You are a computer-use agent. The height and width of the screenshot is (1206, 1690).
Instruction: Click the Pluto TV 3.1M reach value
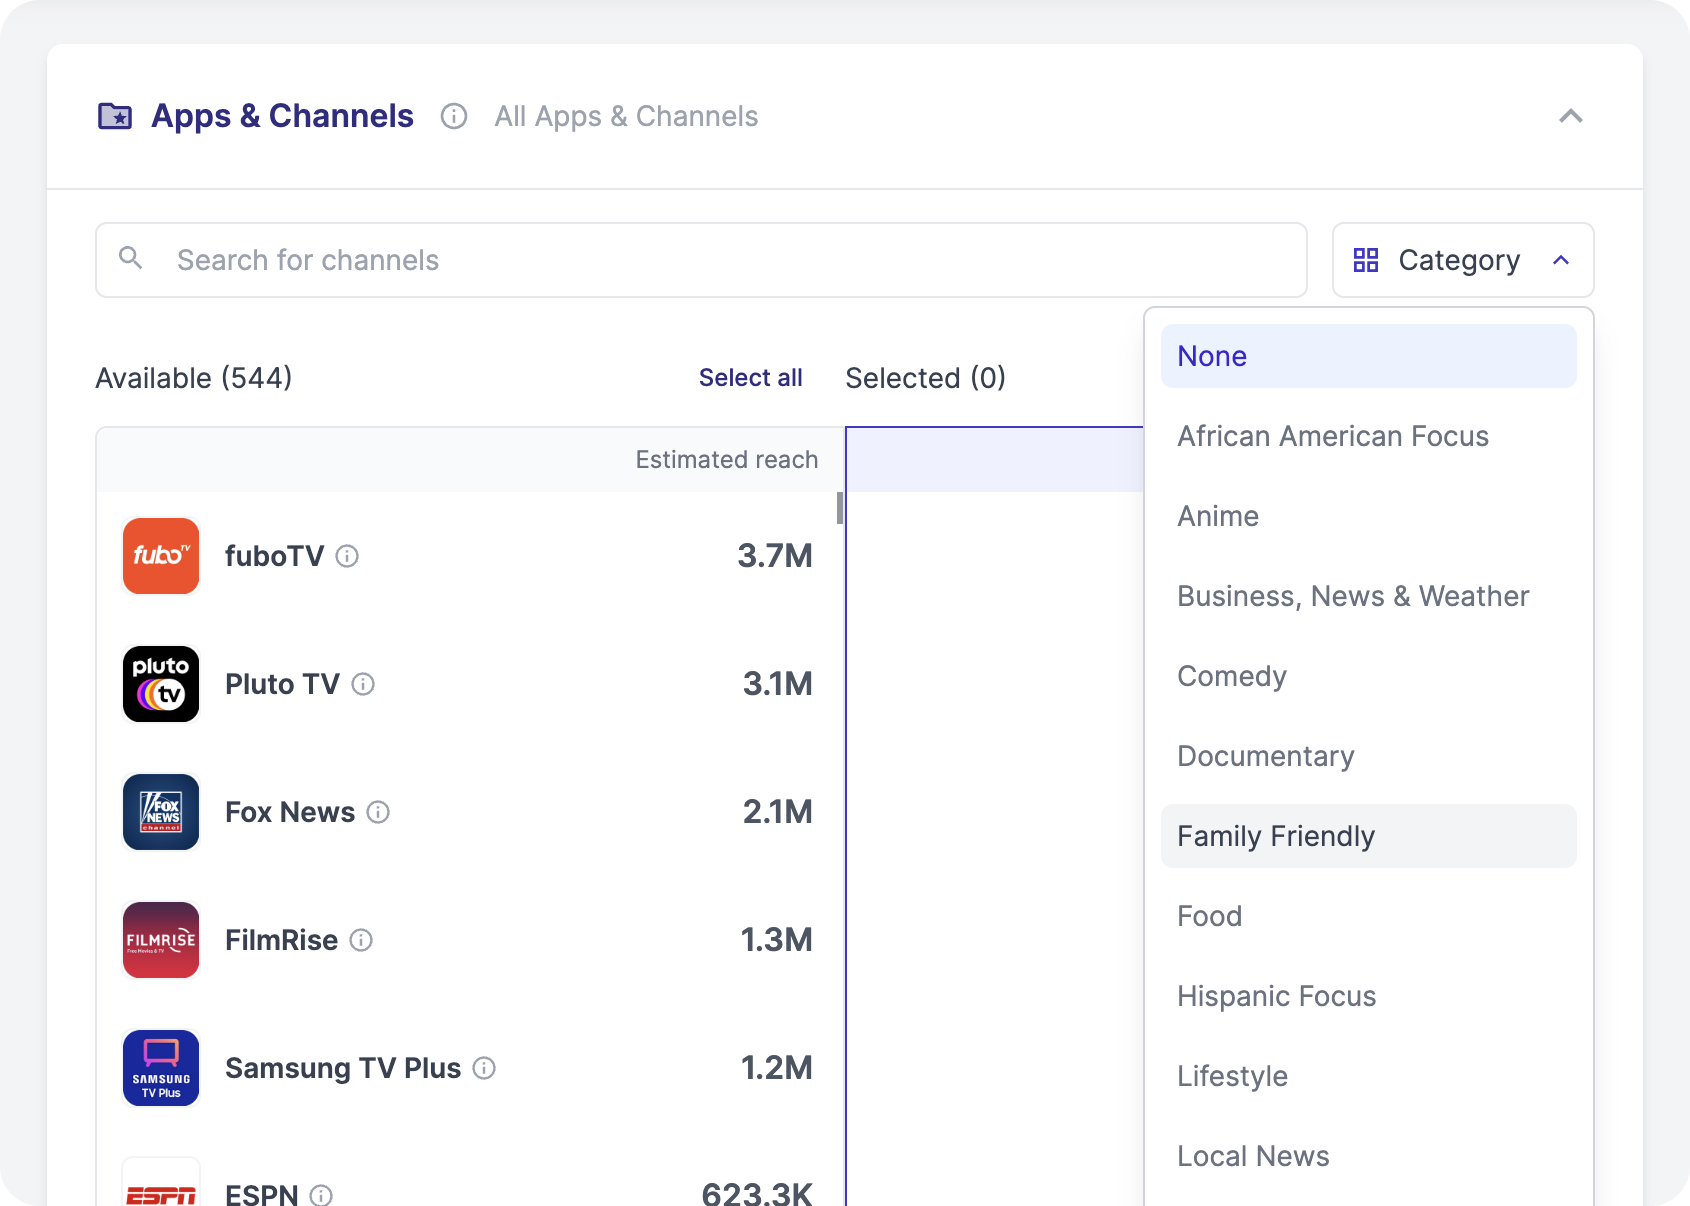[777, 684]
